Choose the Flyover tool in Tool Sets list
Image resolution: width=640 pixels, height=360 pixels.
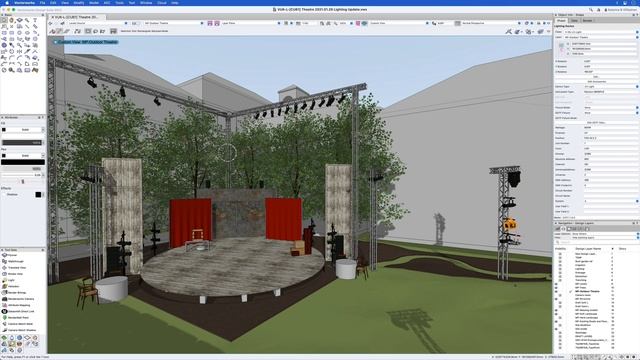tap(13, 255)
